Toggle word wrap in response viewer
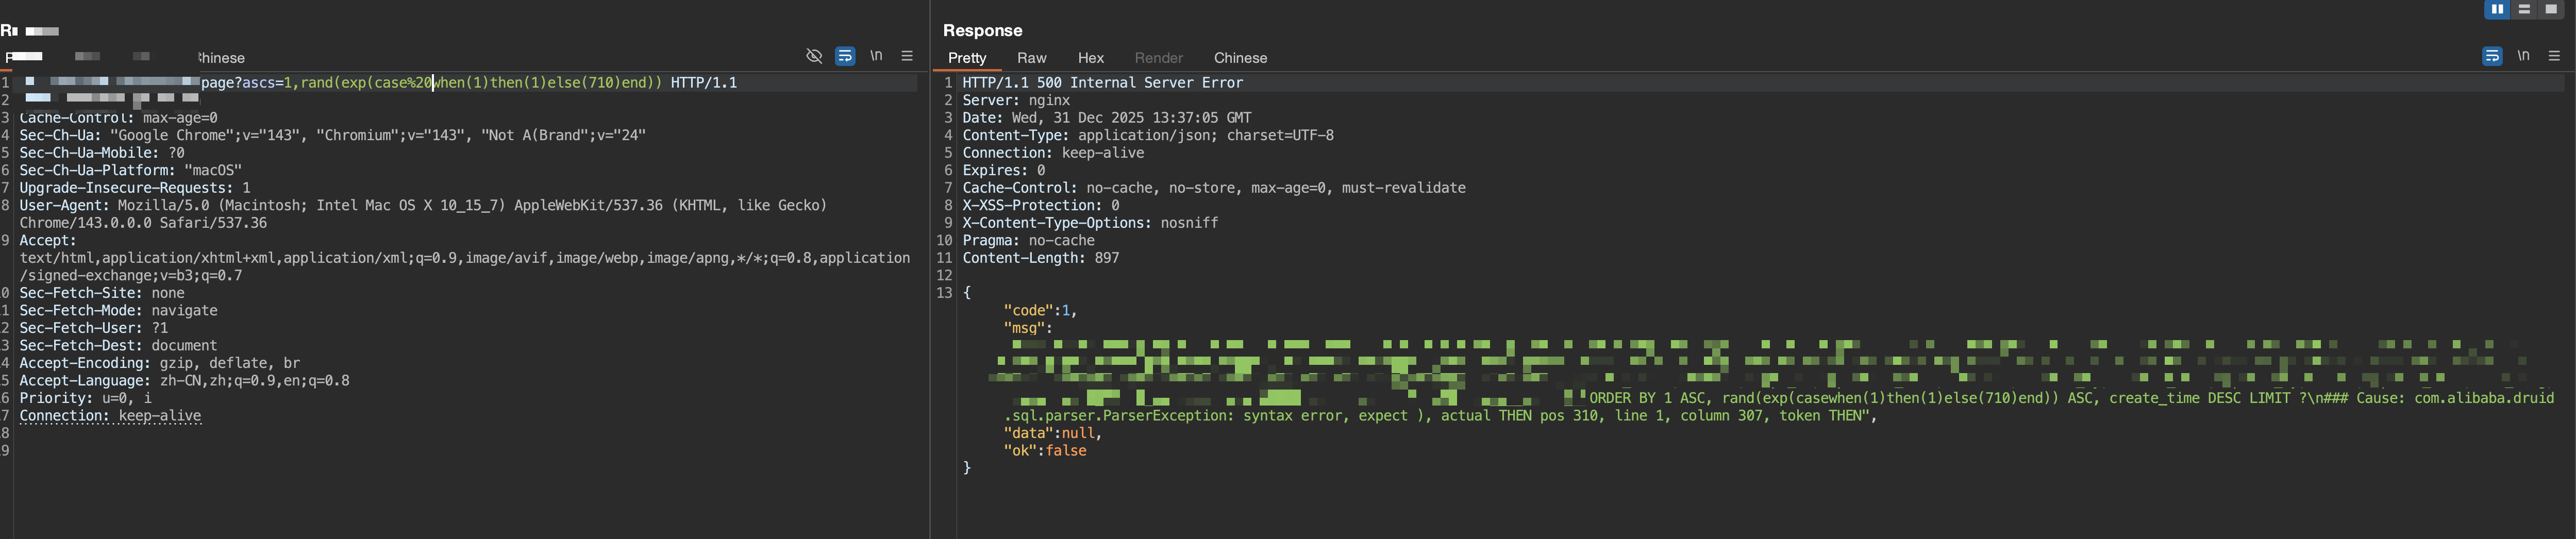This screenshot has width=2576, height=539. pyautogui.click(x=2492, y=56)
